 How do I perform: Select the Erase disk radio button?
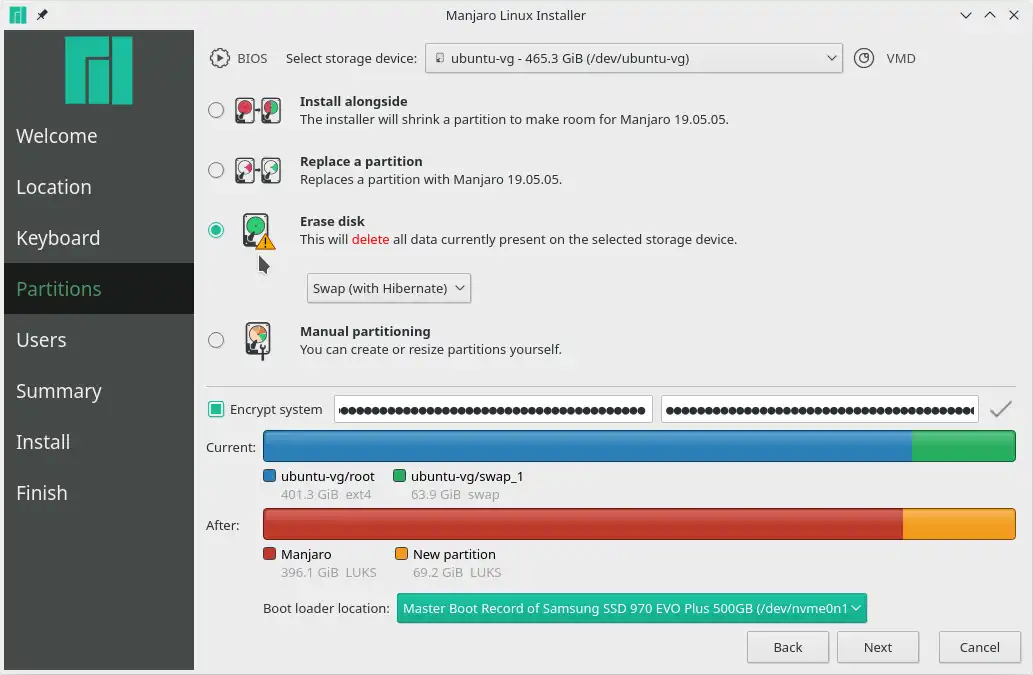(216, 230)
